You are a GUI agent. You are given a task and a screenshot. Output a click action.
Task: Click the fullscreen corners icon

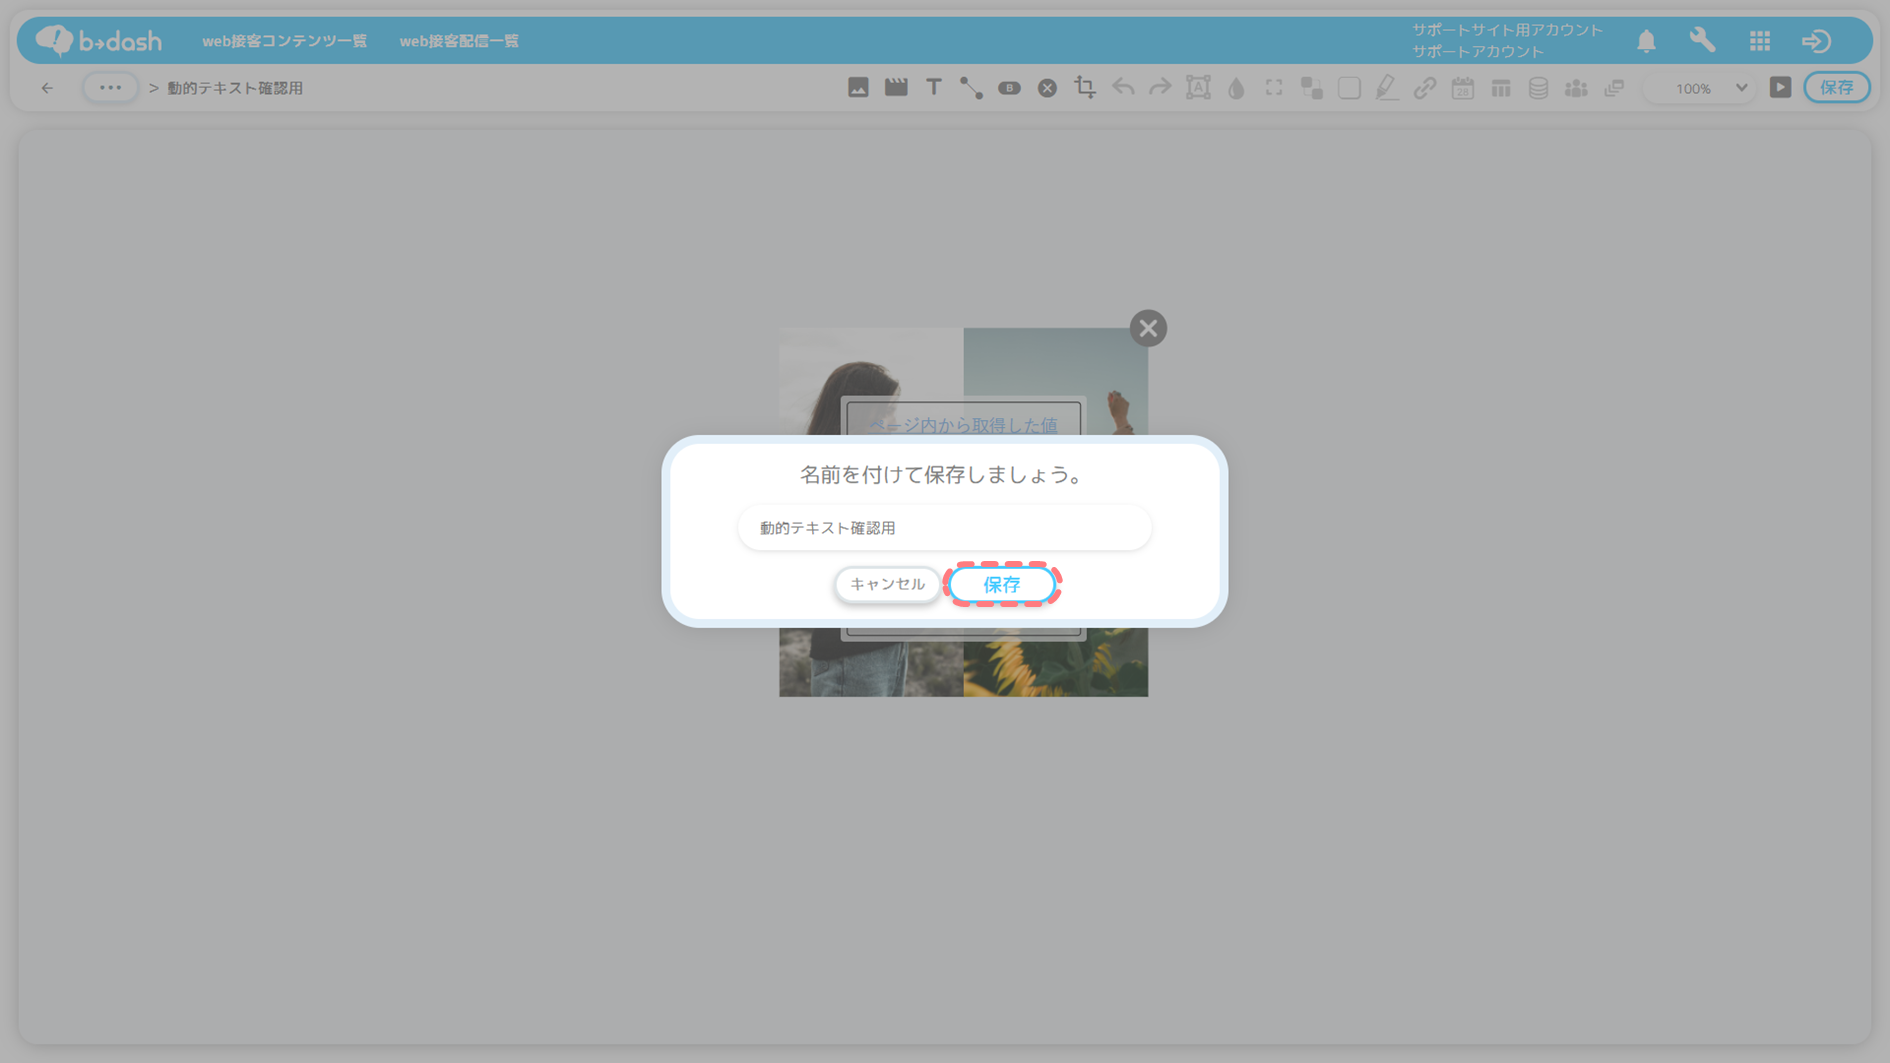tap(1274, 88)
